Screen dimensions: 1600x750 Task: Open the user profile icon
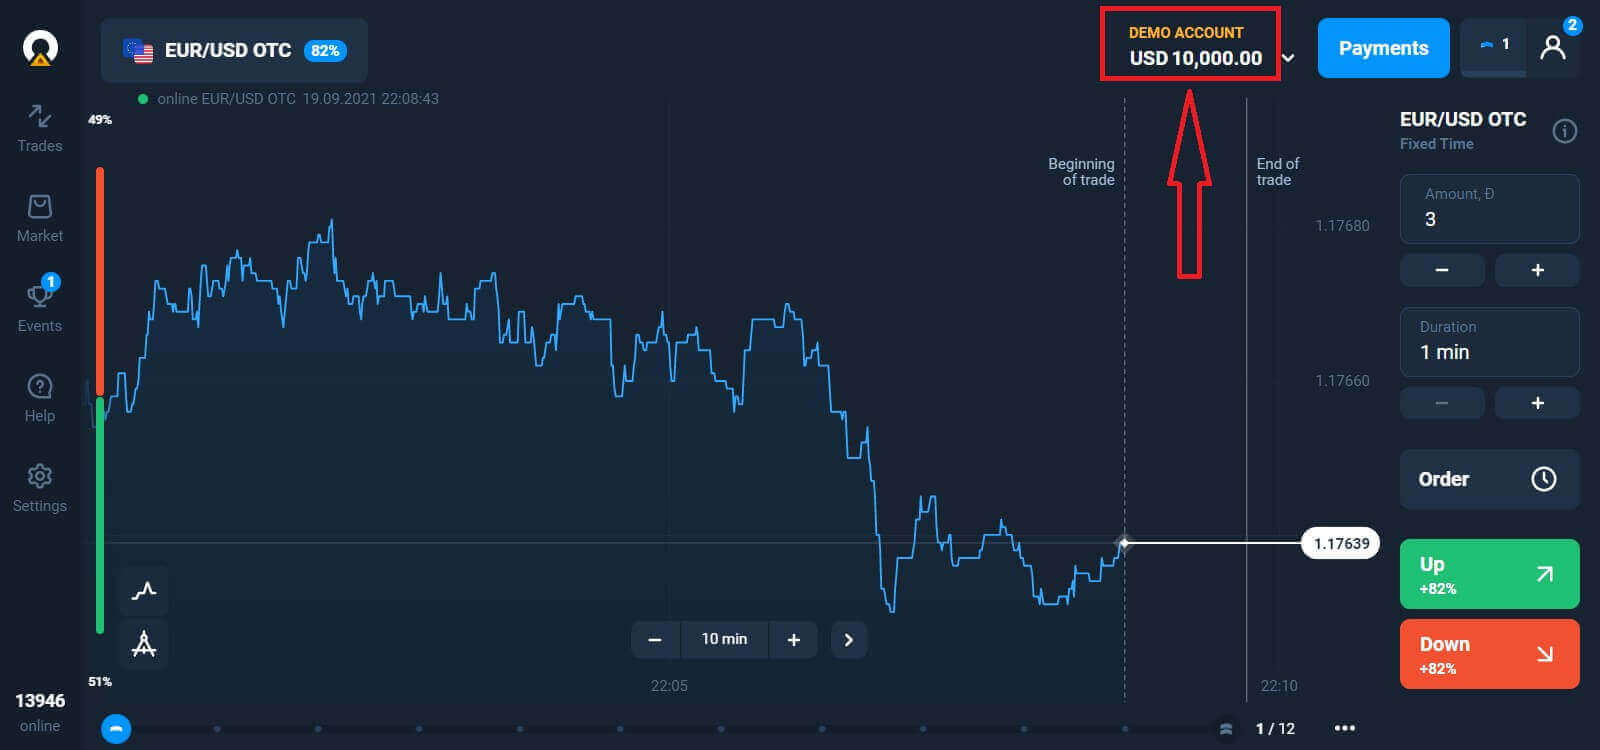click(1553, 47)
